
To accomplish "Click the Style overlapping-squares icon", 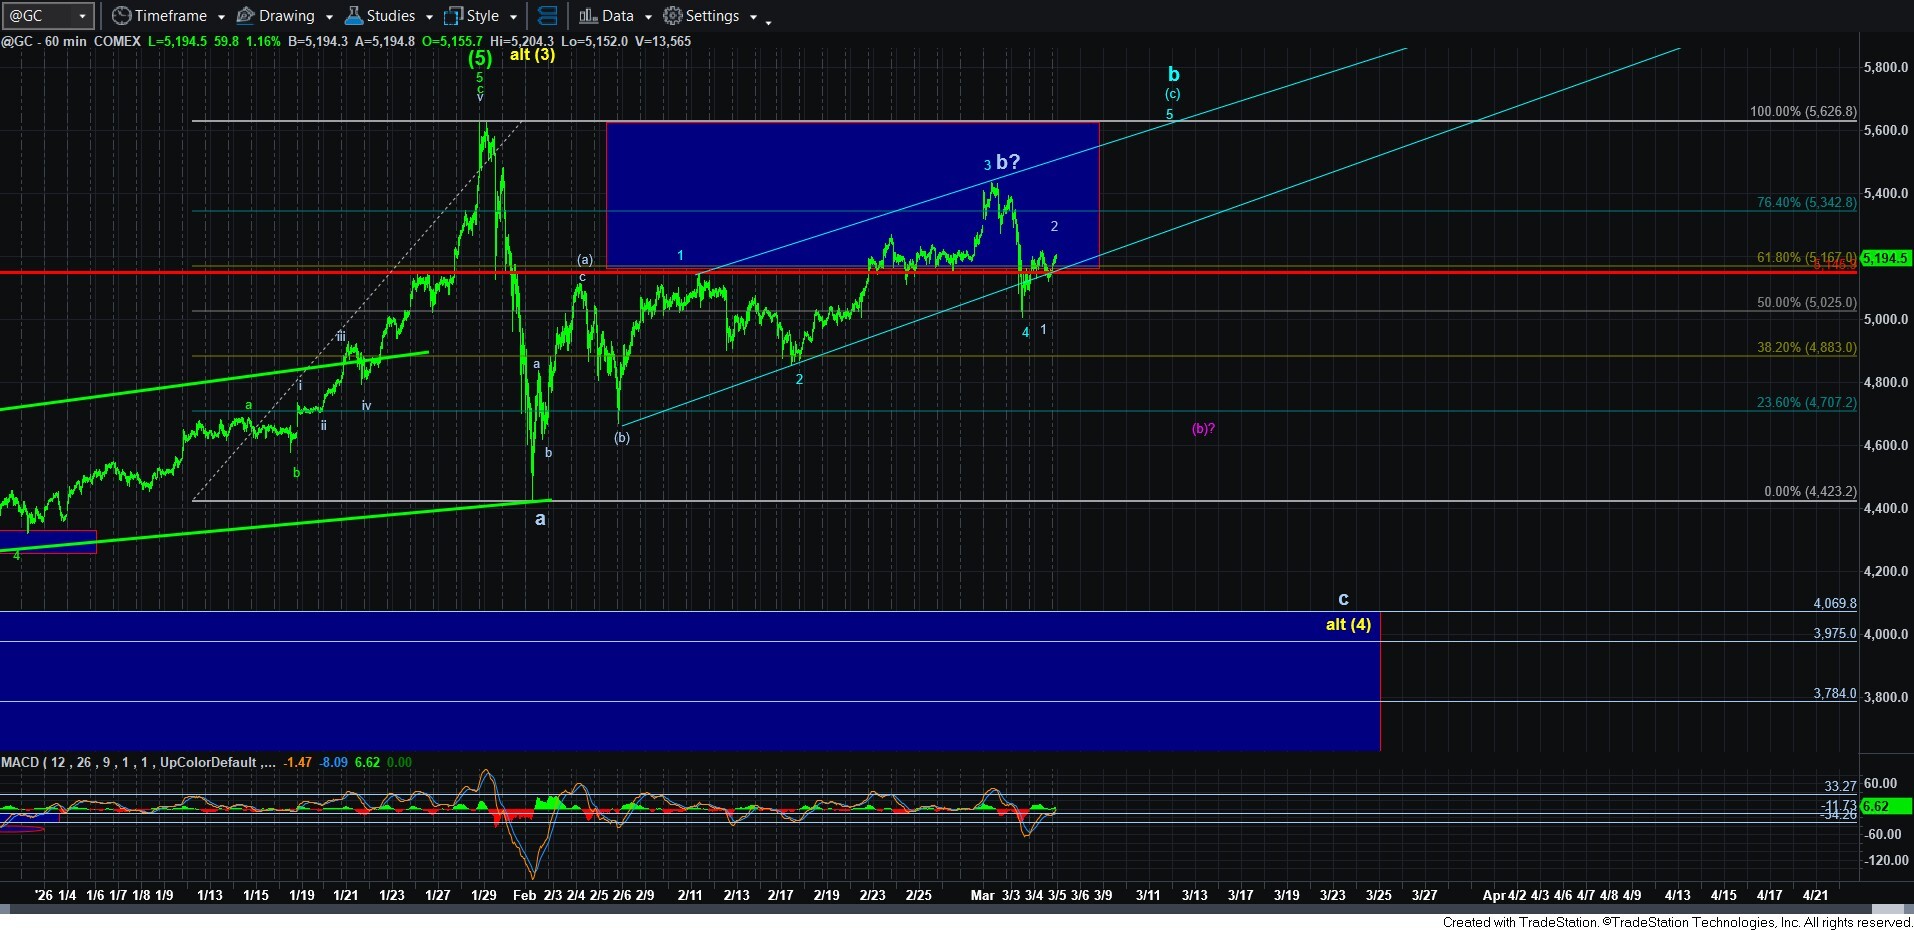I will coord(453,16).
